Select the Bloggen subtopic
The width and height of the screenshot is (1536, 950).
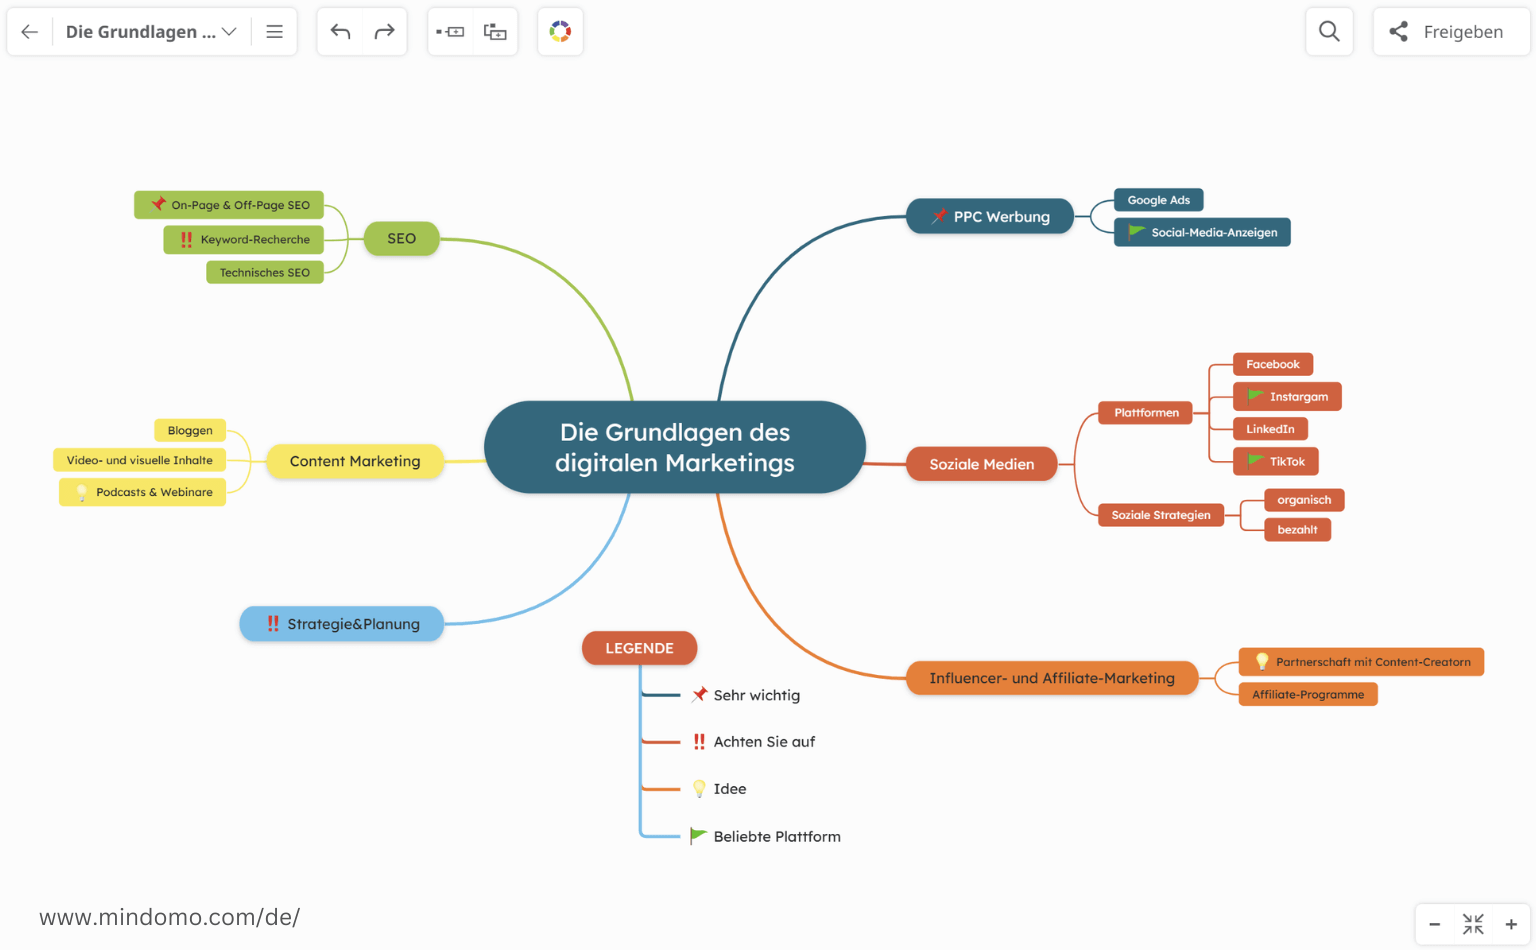pyautogui.click(x=190, y=430)
